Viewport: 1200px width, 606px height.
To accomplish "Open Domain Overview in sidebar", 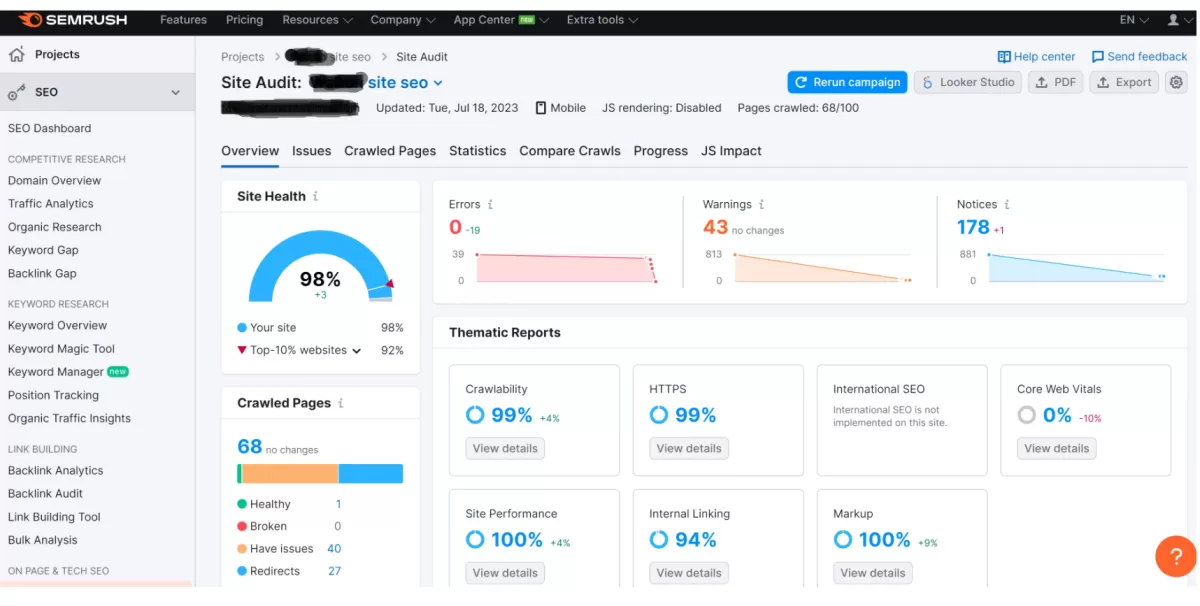I will click(55, 181).
